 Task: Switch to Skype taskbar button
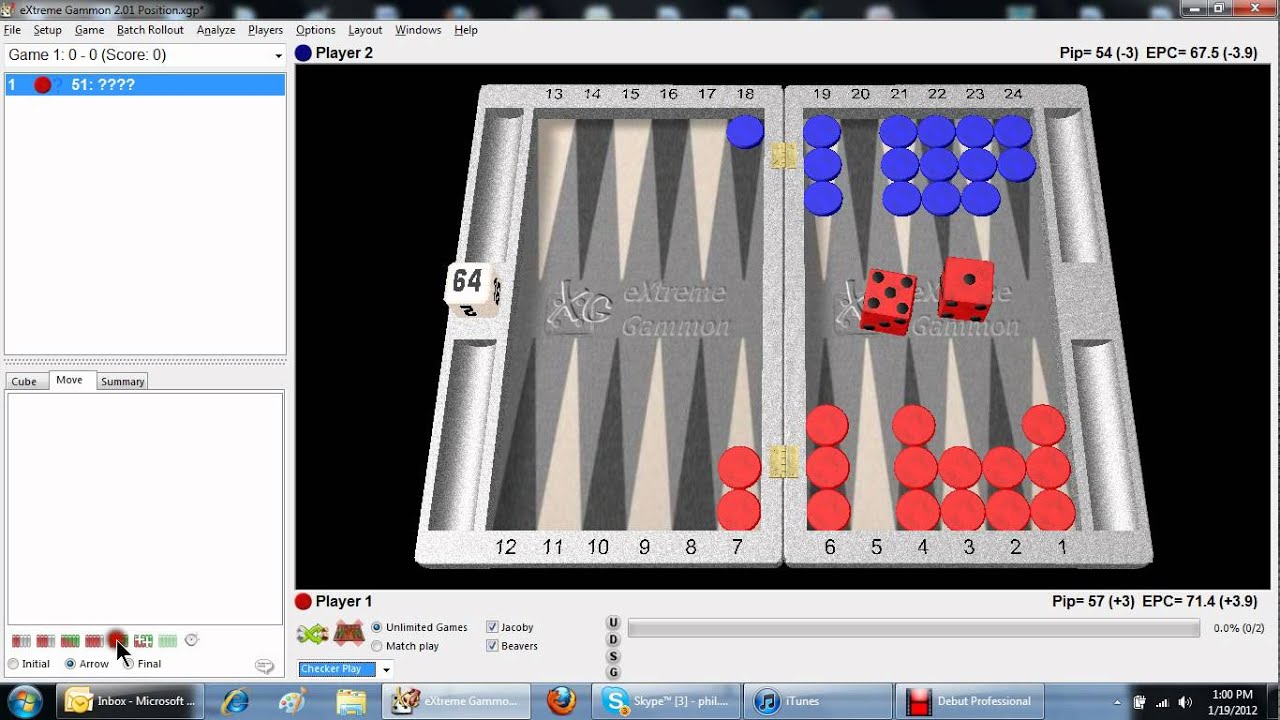(x=664, y=701)
